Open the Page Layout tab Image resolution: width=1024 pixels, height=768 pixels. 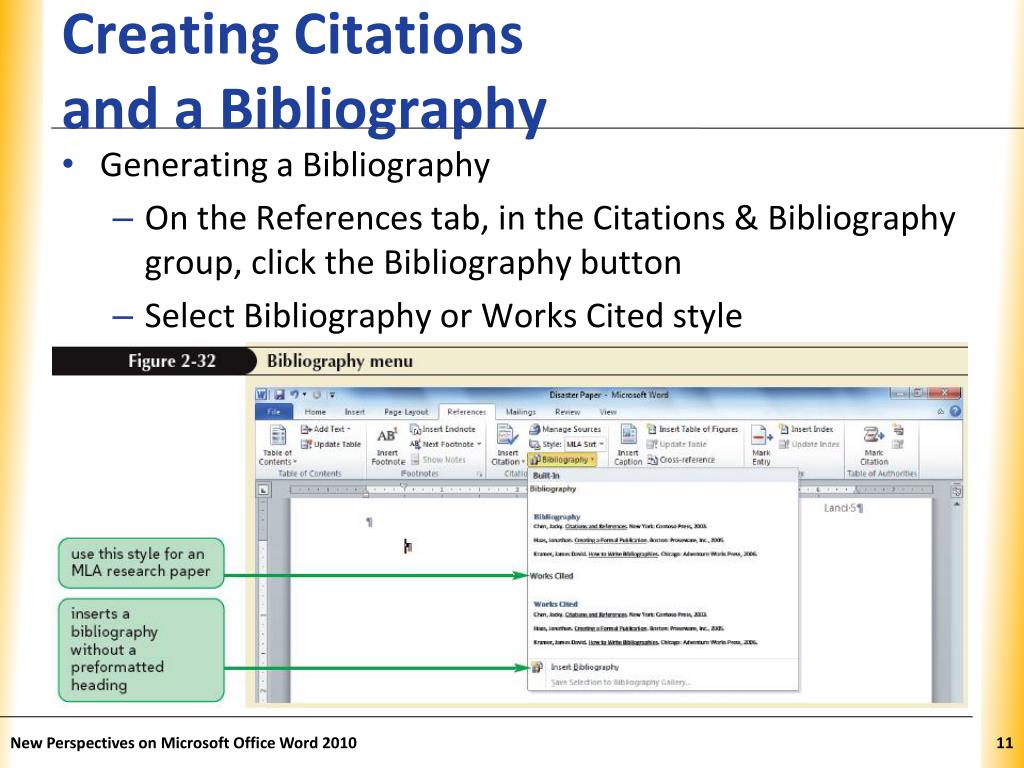coord(406,412)
